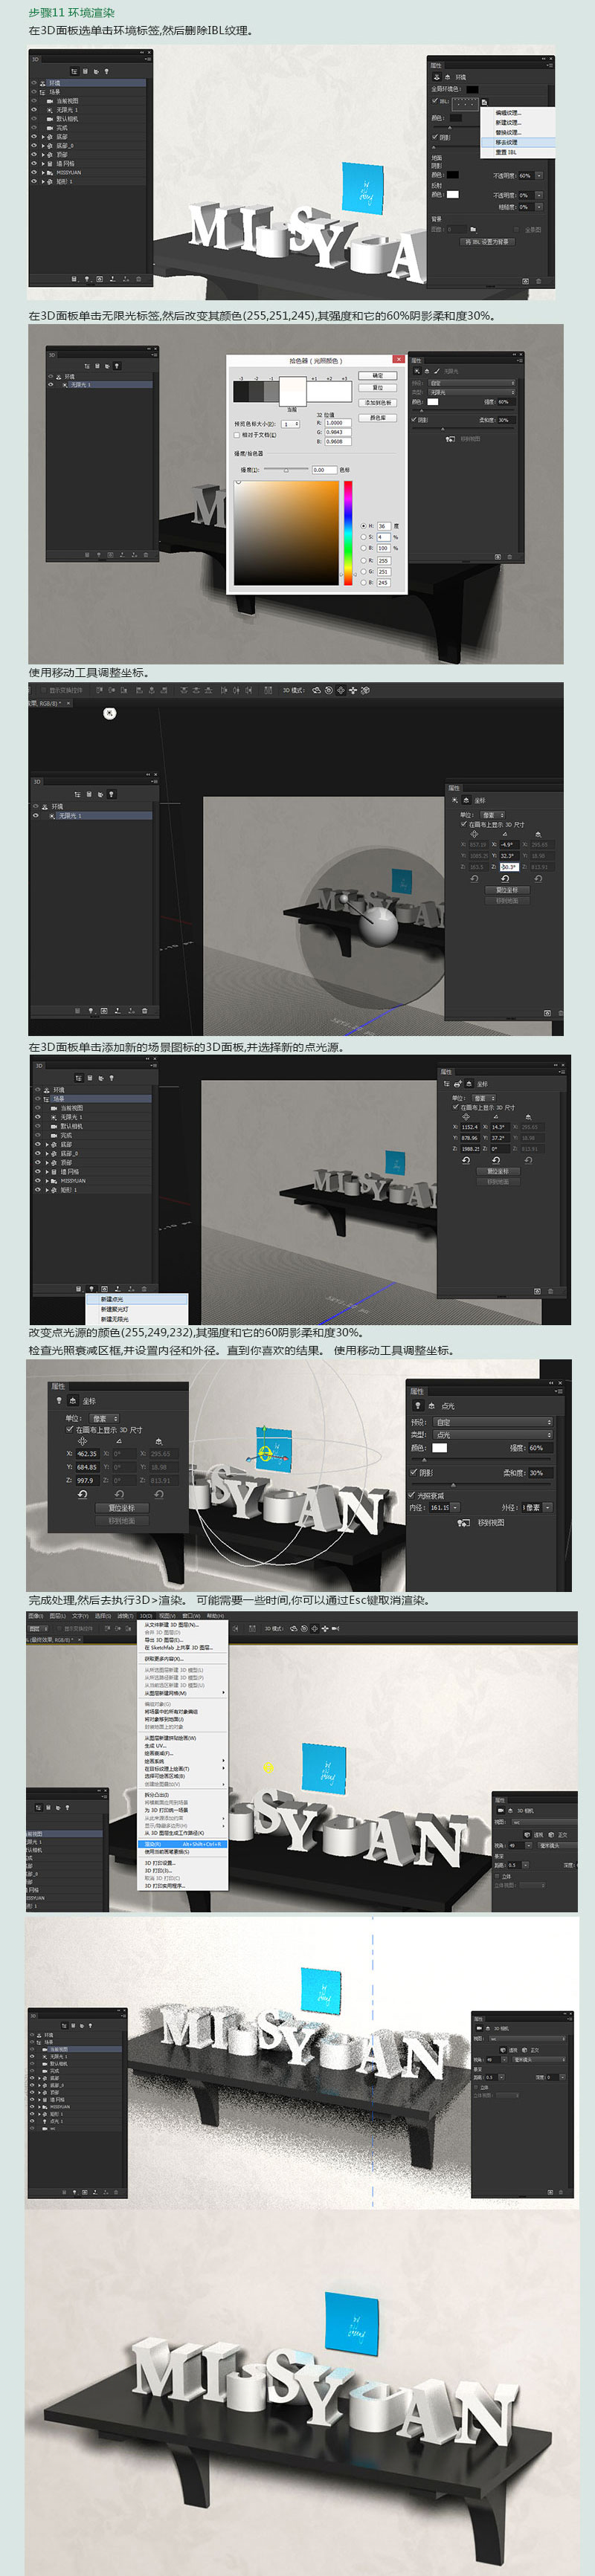The image size is (595, 2576).
Task: Expand MISSYUAN item in 3D panel beside IBL menu
Action: (44, 173)
